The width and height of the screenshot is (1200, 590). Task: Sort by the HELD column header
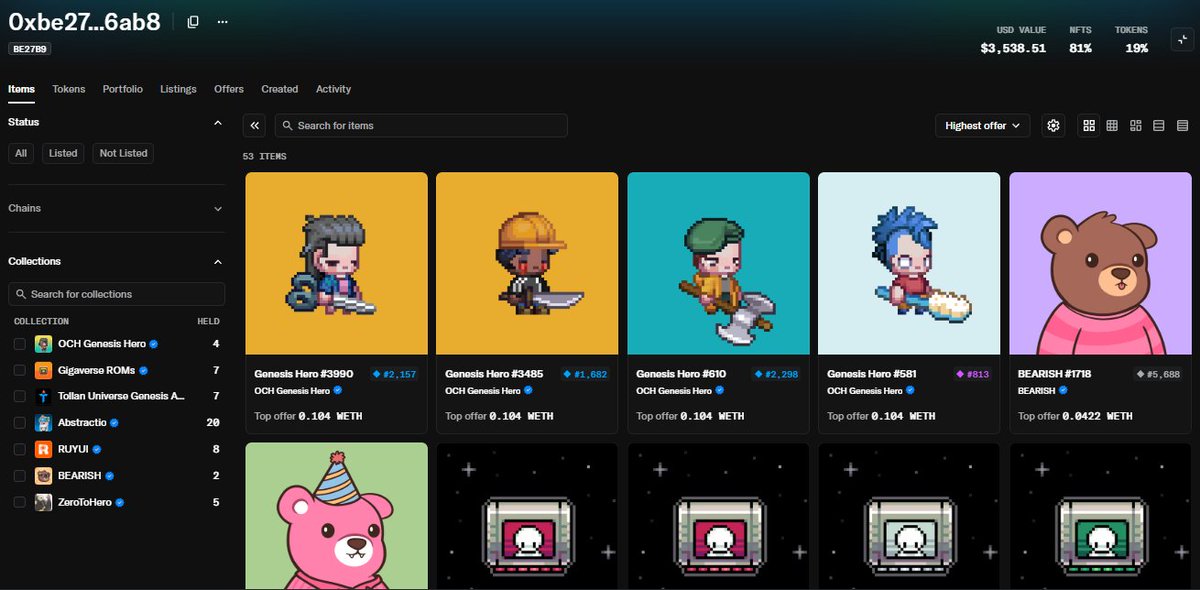point(208,321)
